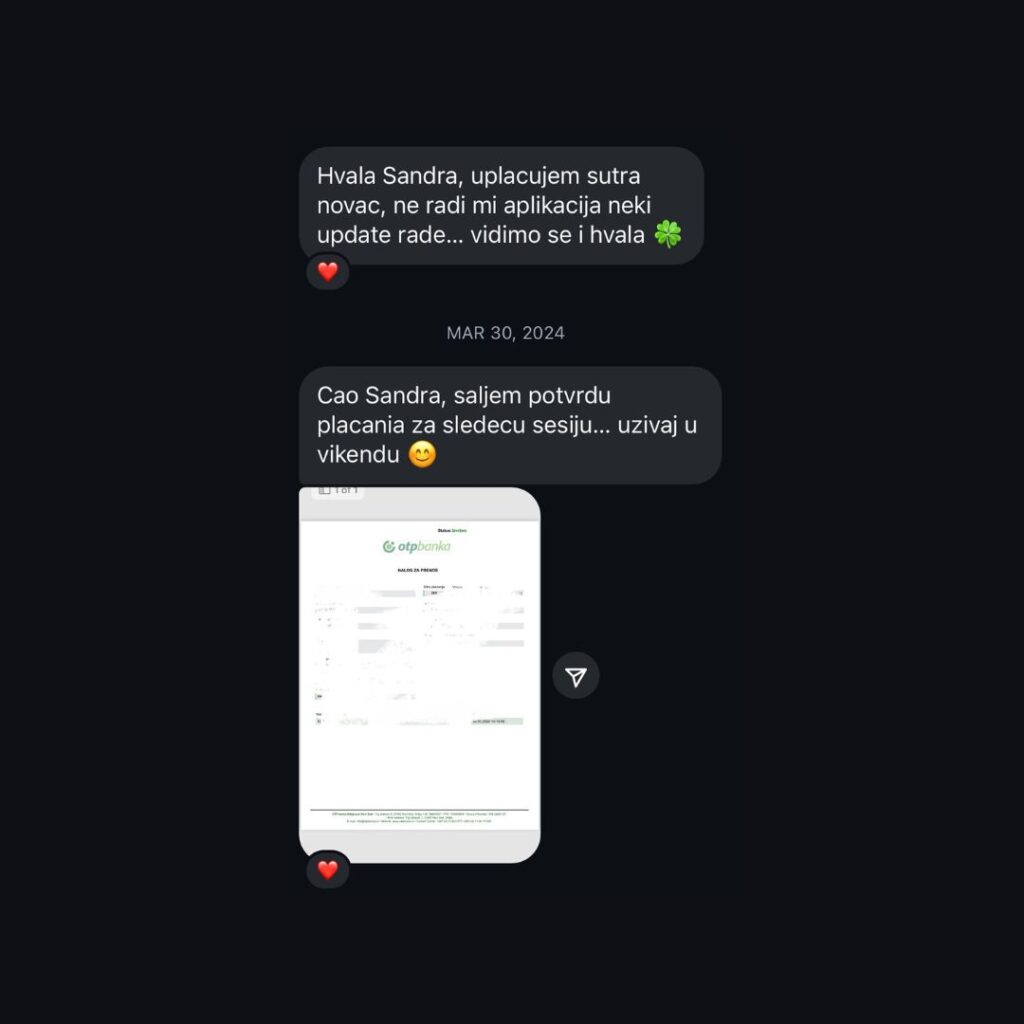Image resolution: width=1024 pixels, height=1024 pixels.
Task: Tap the 'NALOG ZA PRENOS' document heading
Action: coord(418,570)
